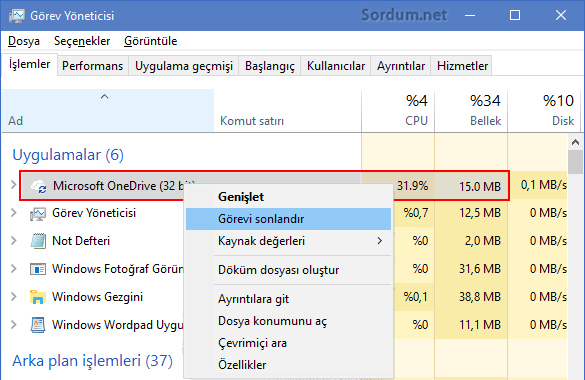Choose Özellikler from context menu
Screen dimensions: 585x380
click(288, 365)
